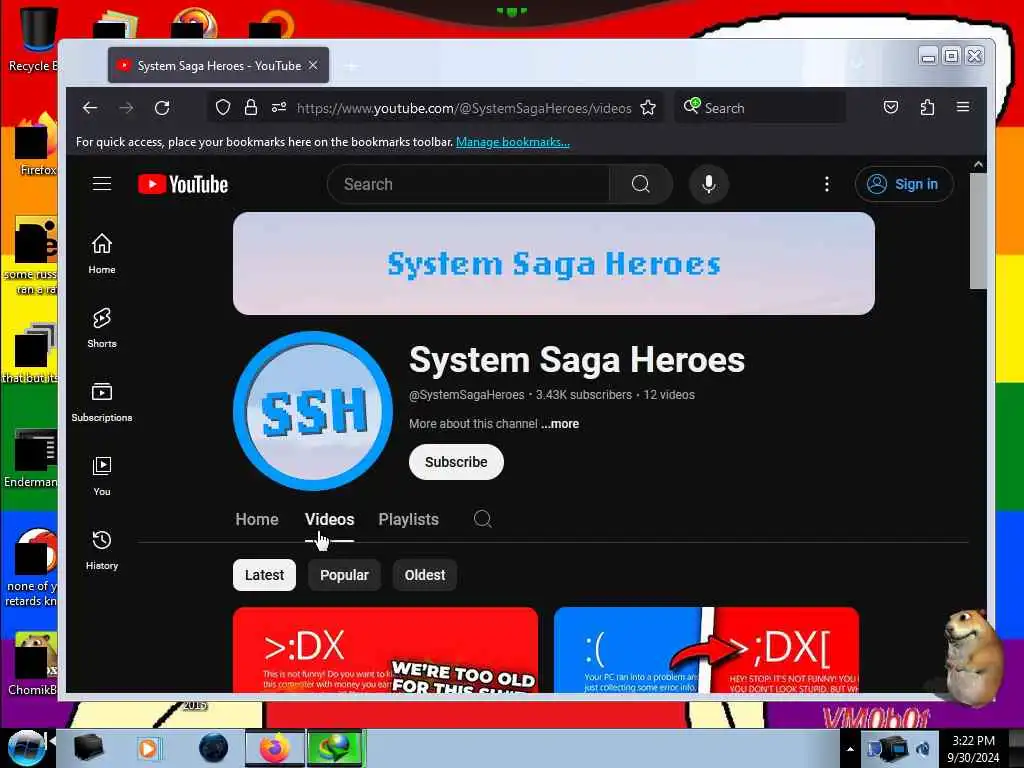Screen dimensions: 1024x768
Task: Click the site security padlock icon
Action: [x=251, y=107]
